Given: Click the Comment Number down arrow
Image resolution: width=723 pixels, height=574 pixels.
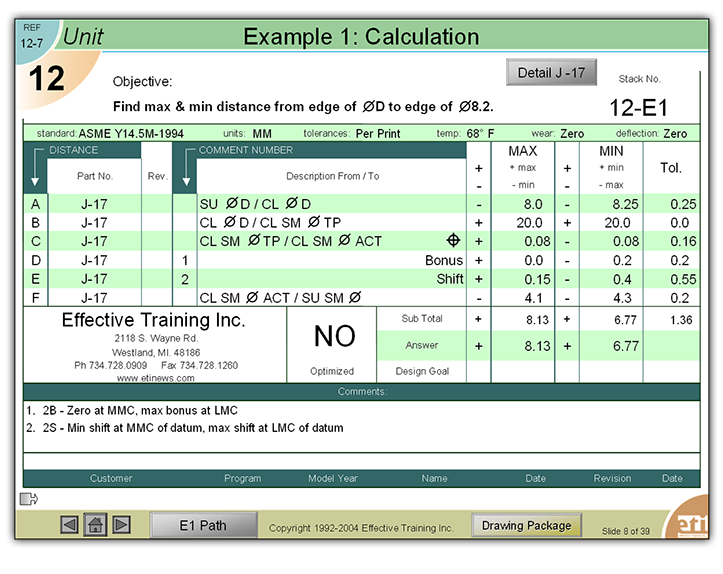Looking at the screenshot, I should [185, 171].
